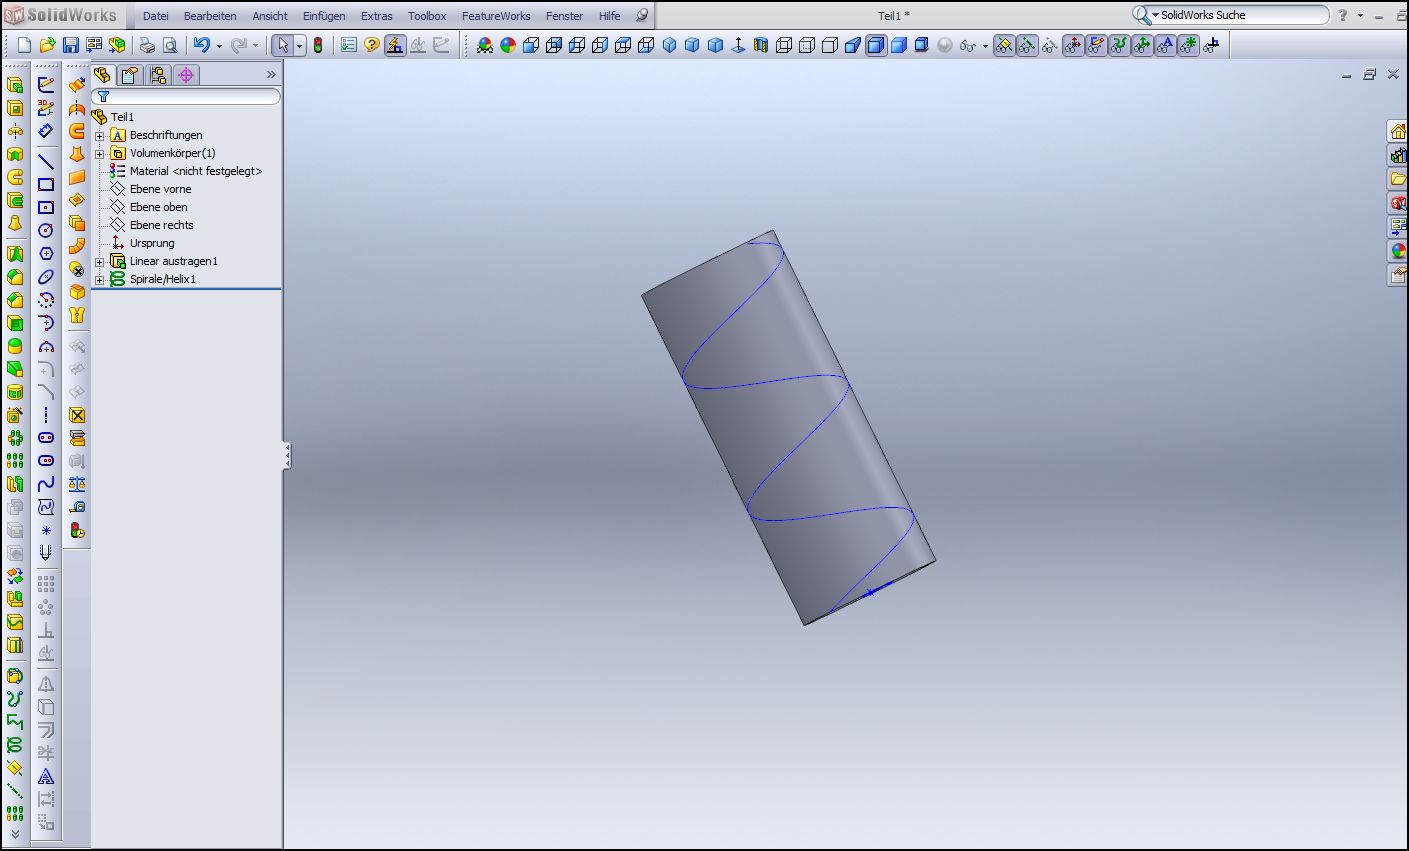Switch to the PropertyManager tab
Screen dimensions: 1409x851
130,75
